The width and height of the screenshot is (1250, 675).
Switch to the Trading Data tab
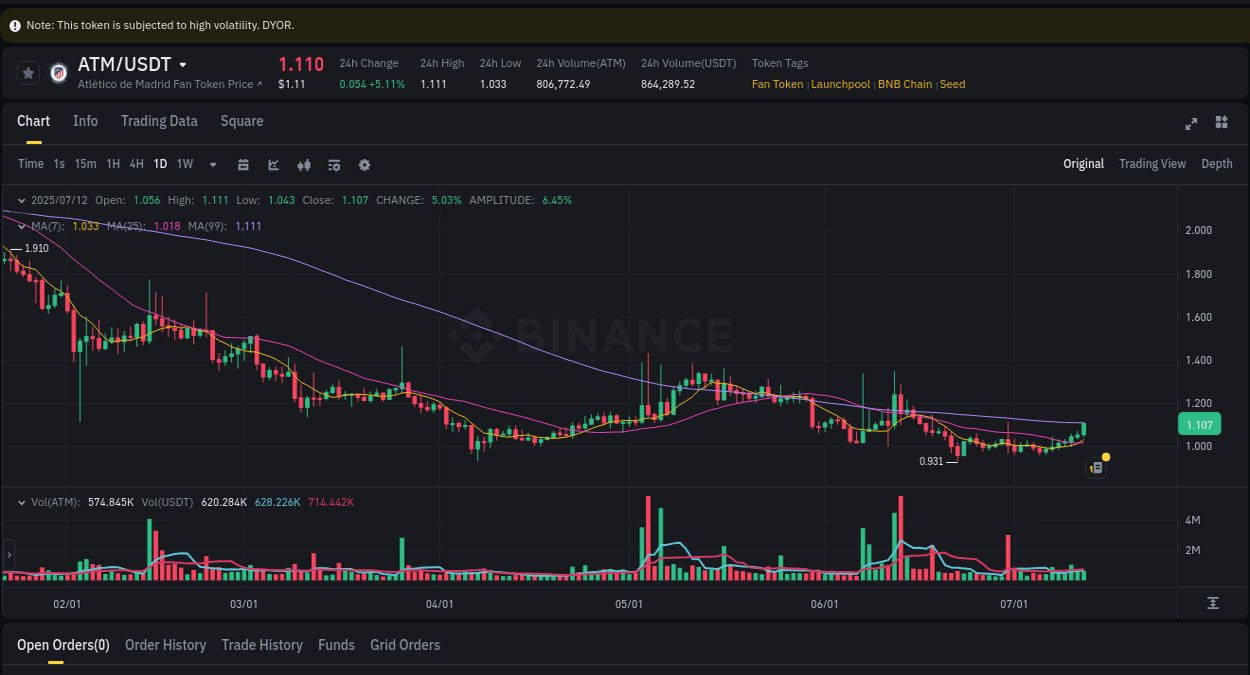(159, 120)
